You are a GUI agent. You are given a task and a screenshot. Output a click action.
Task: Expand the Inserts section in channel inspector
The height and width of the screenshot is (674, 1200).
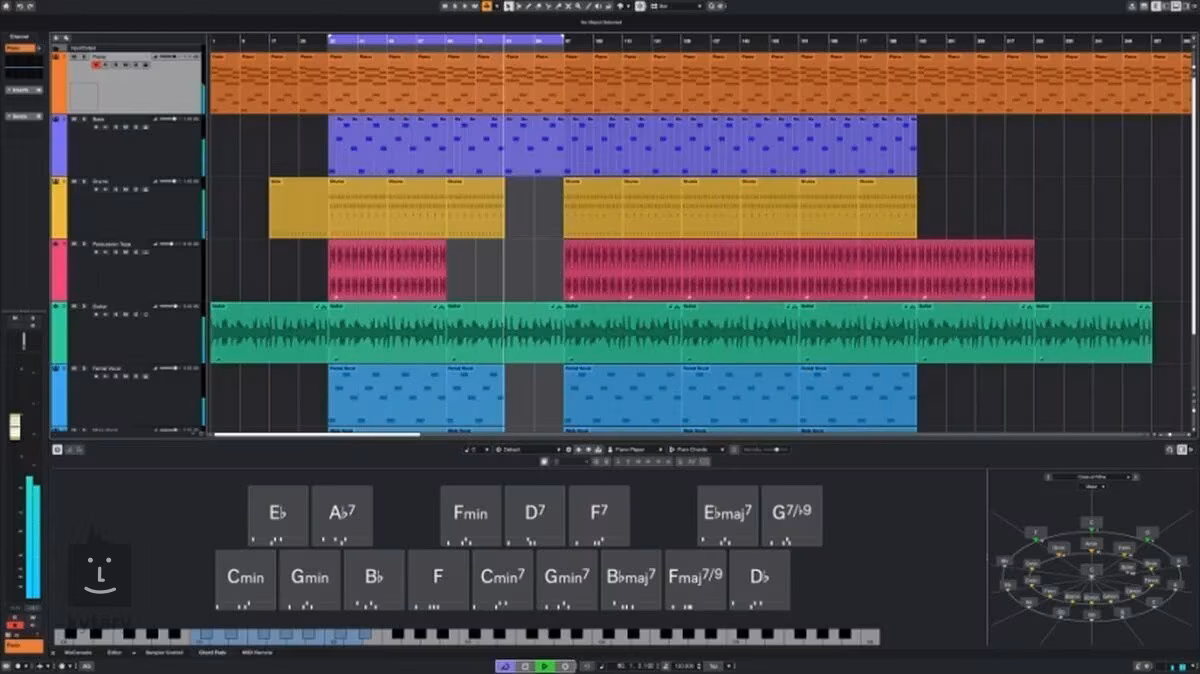[x=24, y=90]
